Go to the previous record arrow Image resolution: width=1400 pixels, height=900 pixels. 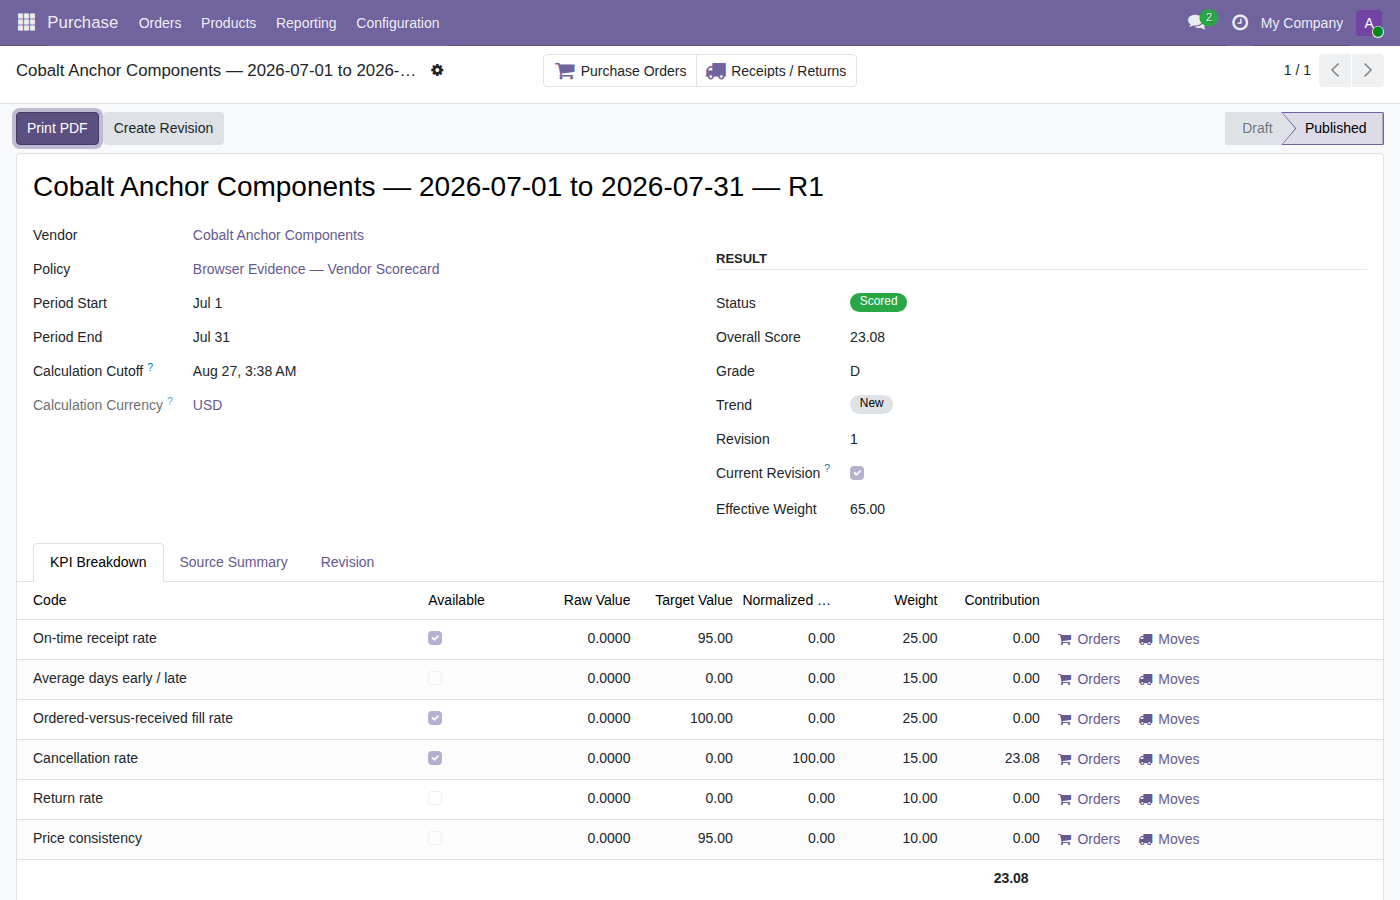(1335, 70)
